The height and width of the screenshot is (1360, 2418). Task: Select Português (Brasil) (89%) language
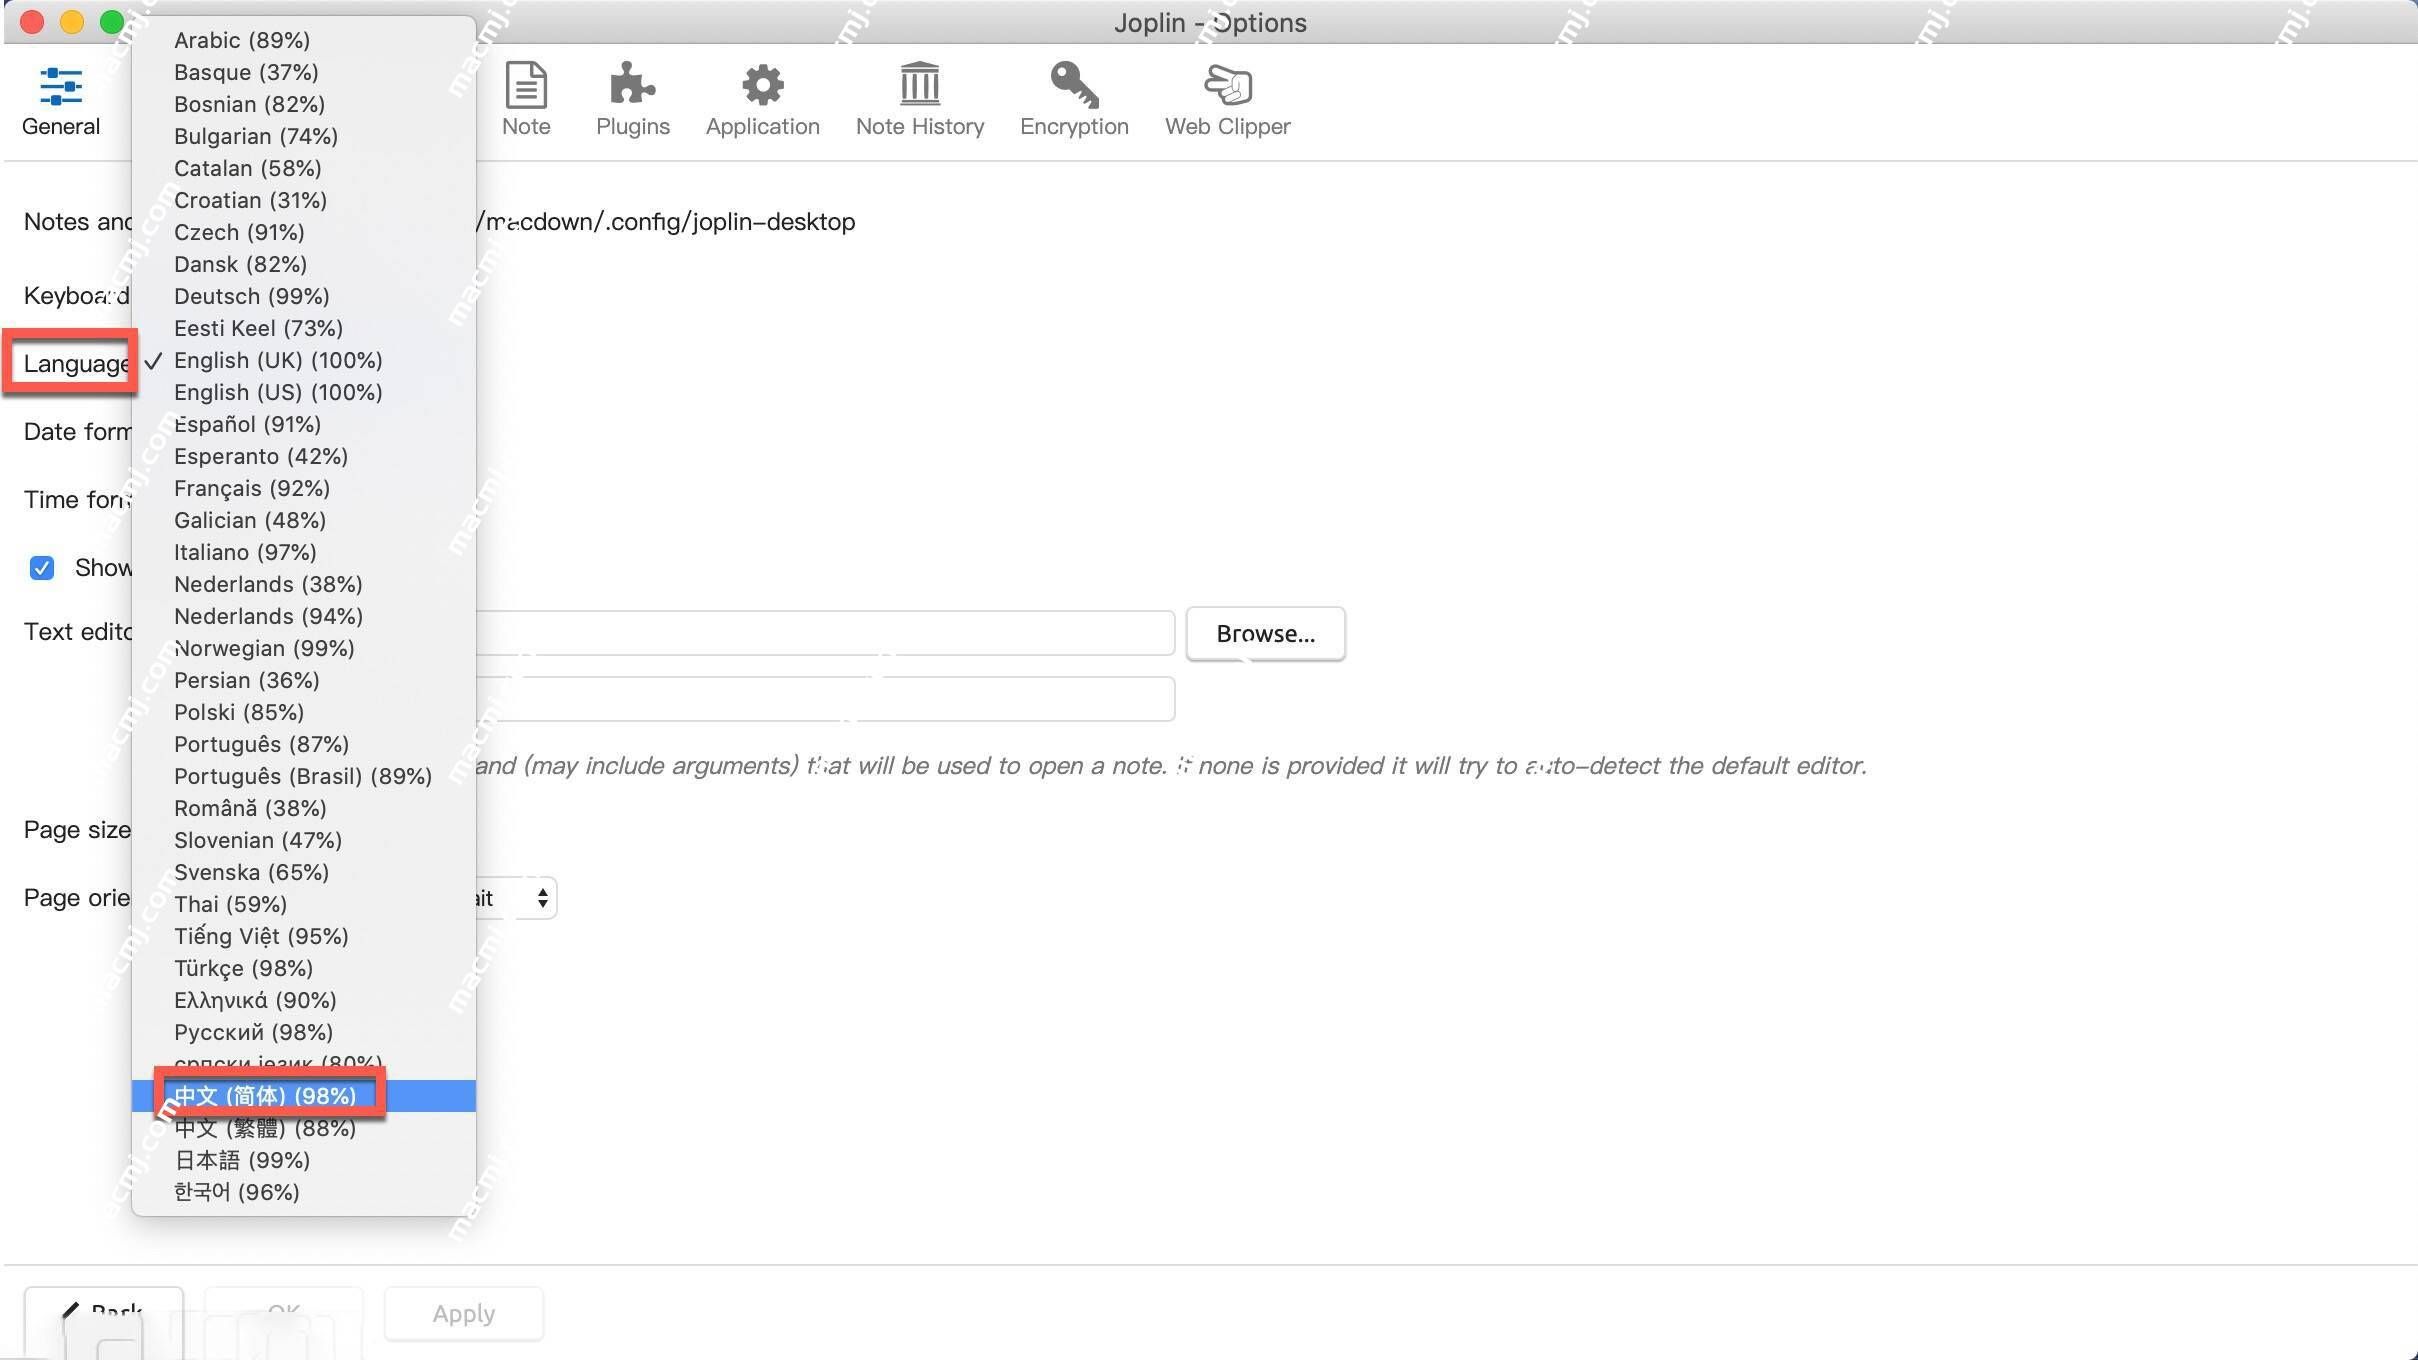(x=304, y=776)
